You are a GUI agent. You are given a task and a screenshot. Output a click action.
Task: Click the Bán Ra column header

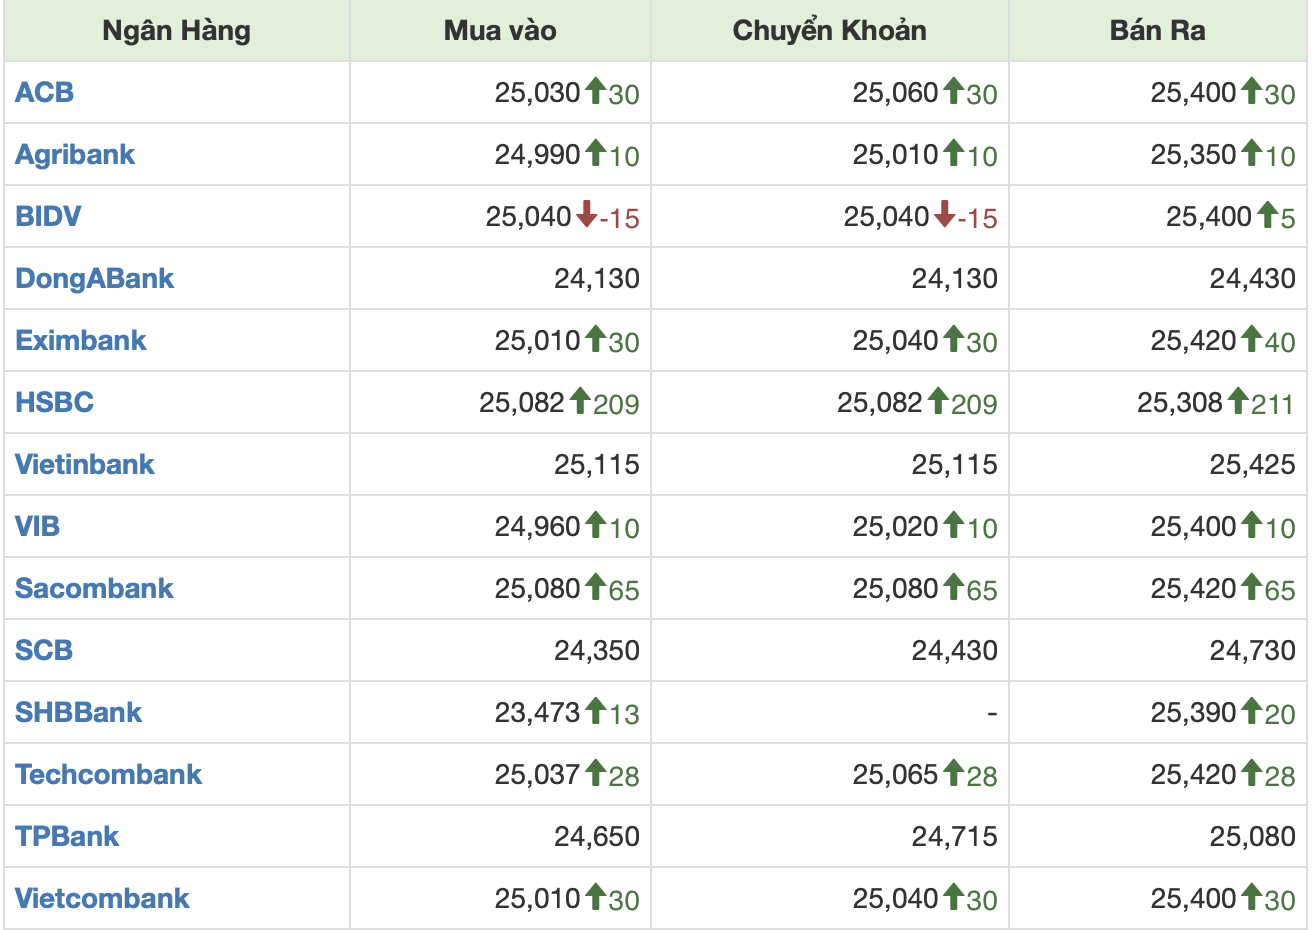coord(1157,31)
